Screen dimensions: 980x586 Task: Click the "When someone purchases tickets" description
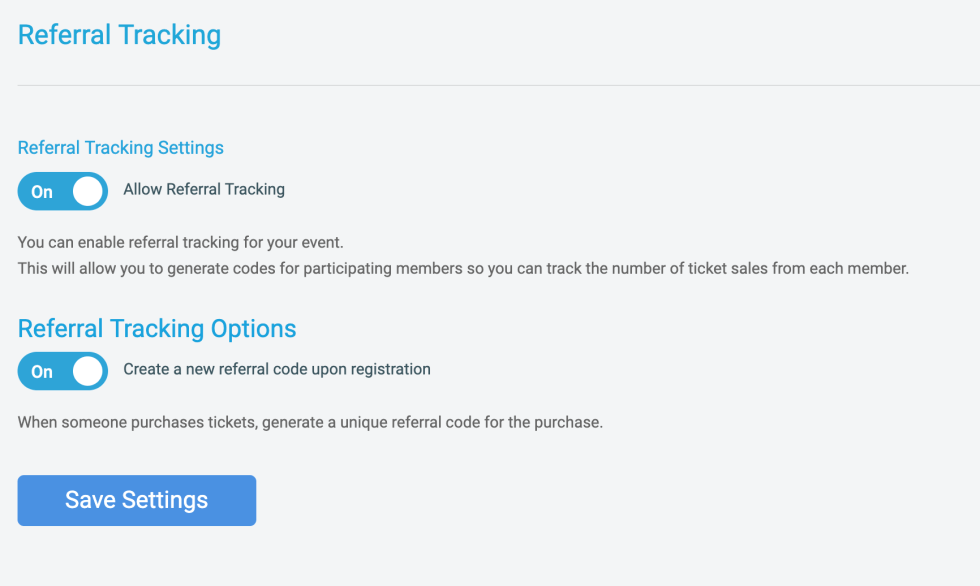(310, 422)
